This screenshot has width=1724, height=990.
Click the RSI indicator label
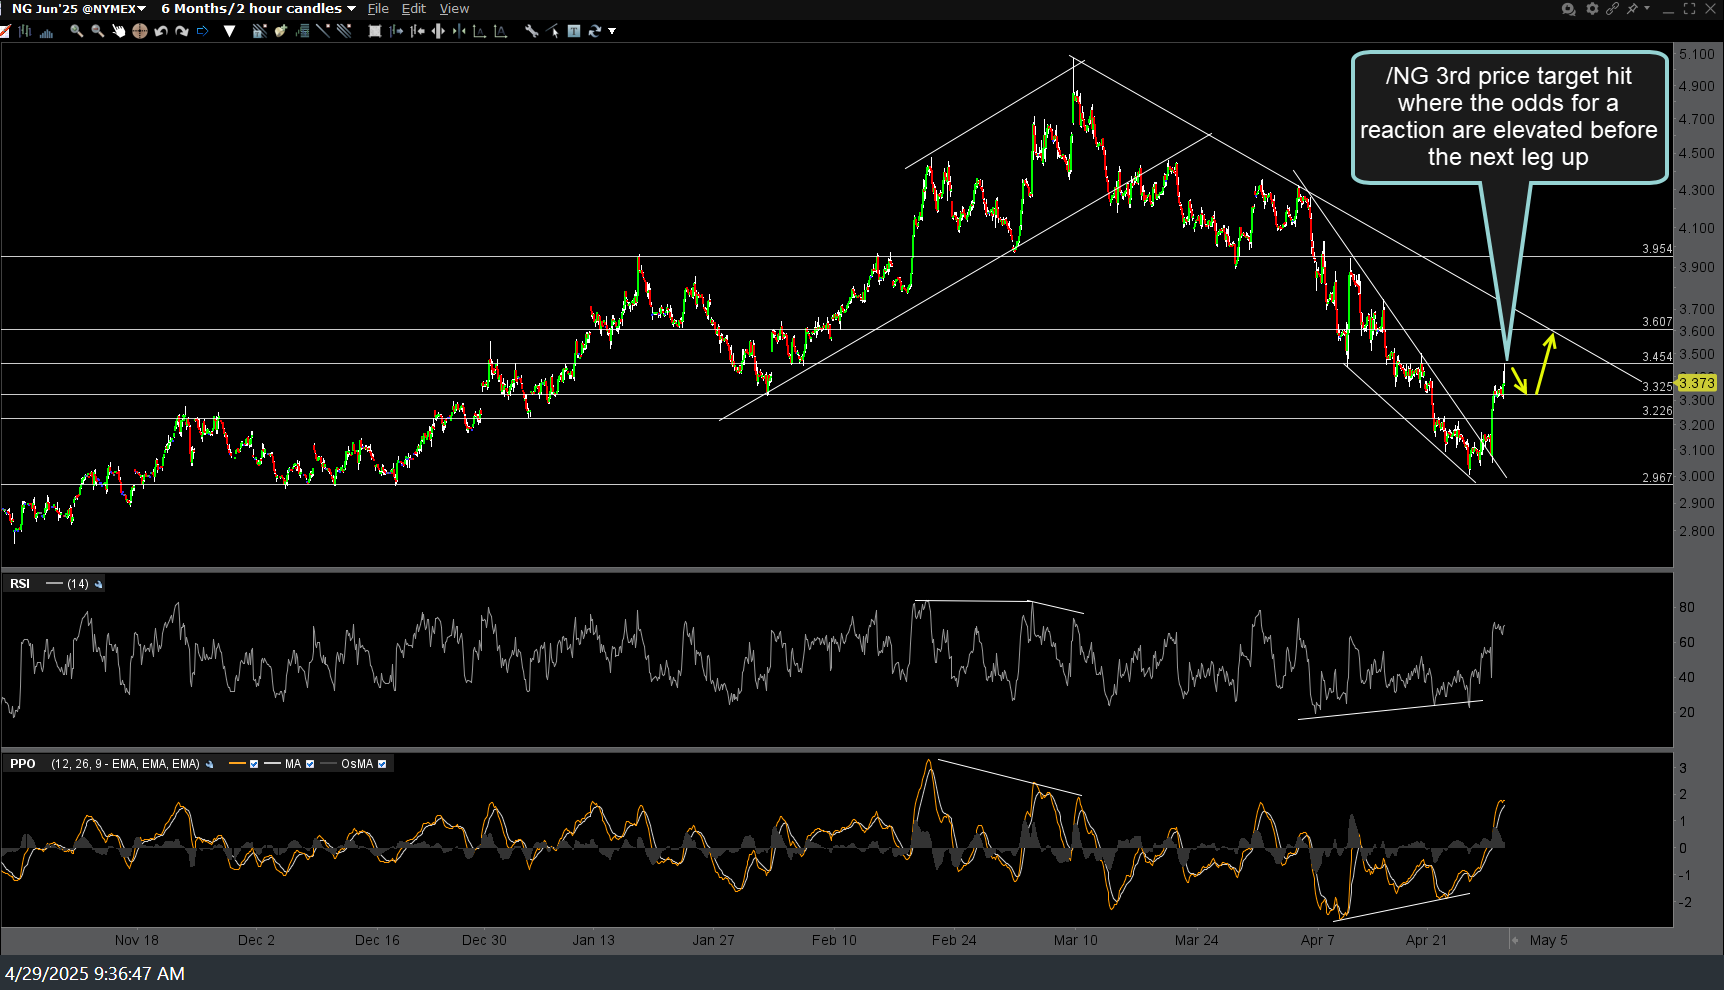pyautogui.click(x=20, y=584)
